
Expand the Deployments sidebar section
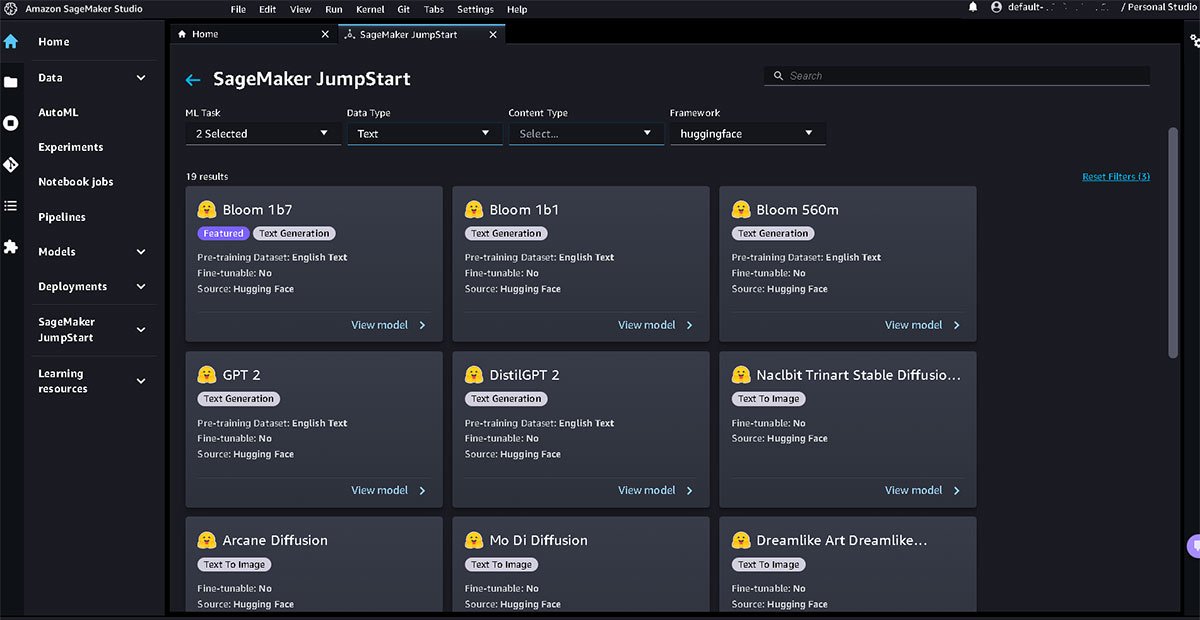[141, 287]
